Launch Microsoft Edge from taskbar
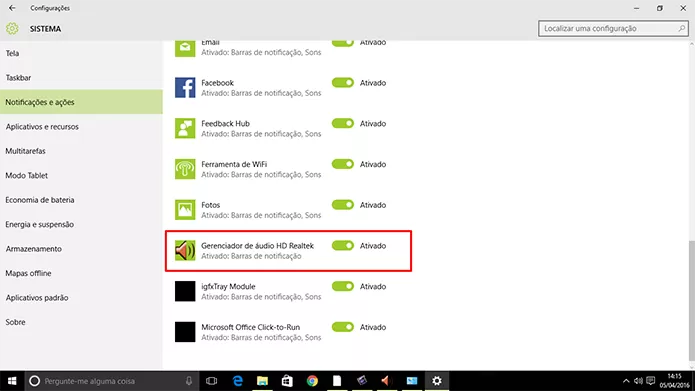 coord(238,381)
